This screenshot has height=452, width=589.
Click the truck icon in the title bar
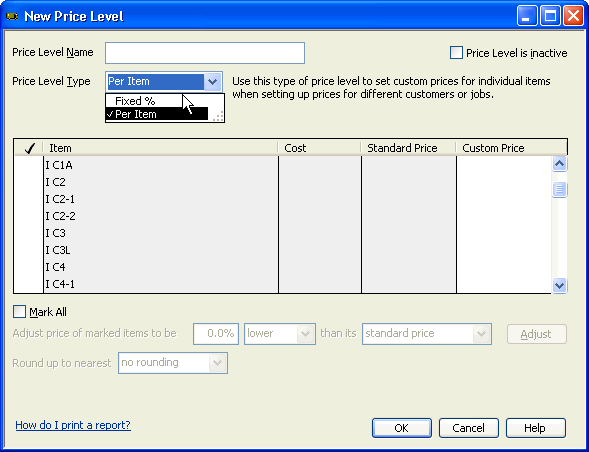(12, 17)
